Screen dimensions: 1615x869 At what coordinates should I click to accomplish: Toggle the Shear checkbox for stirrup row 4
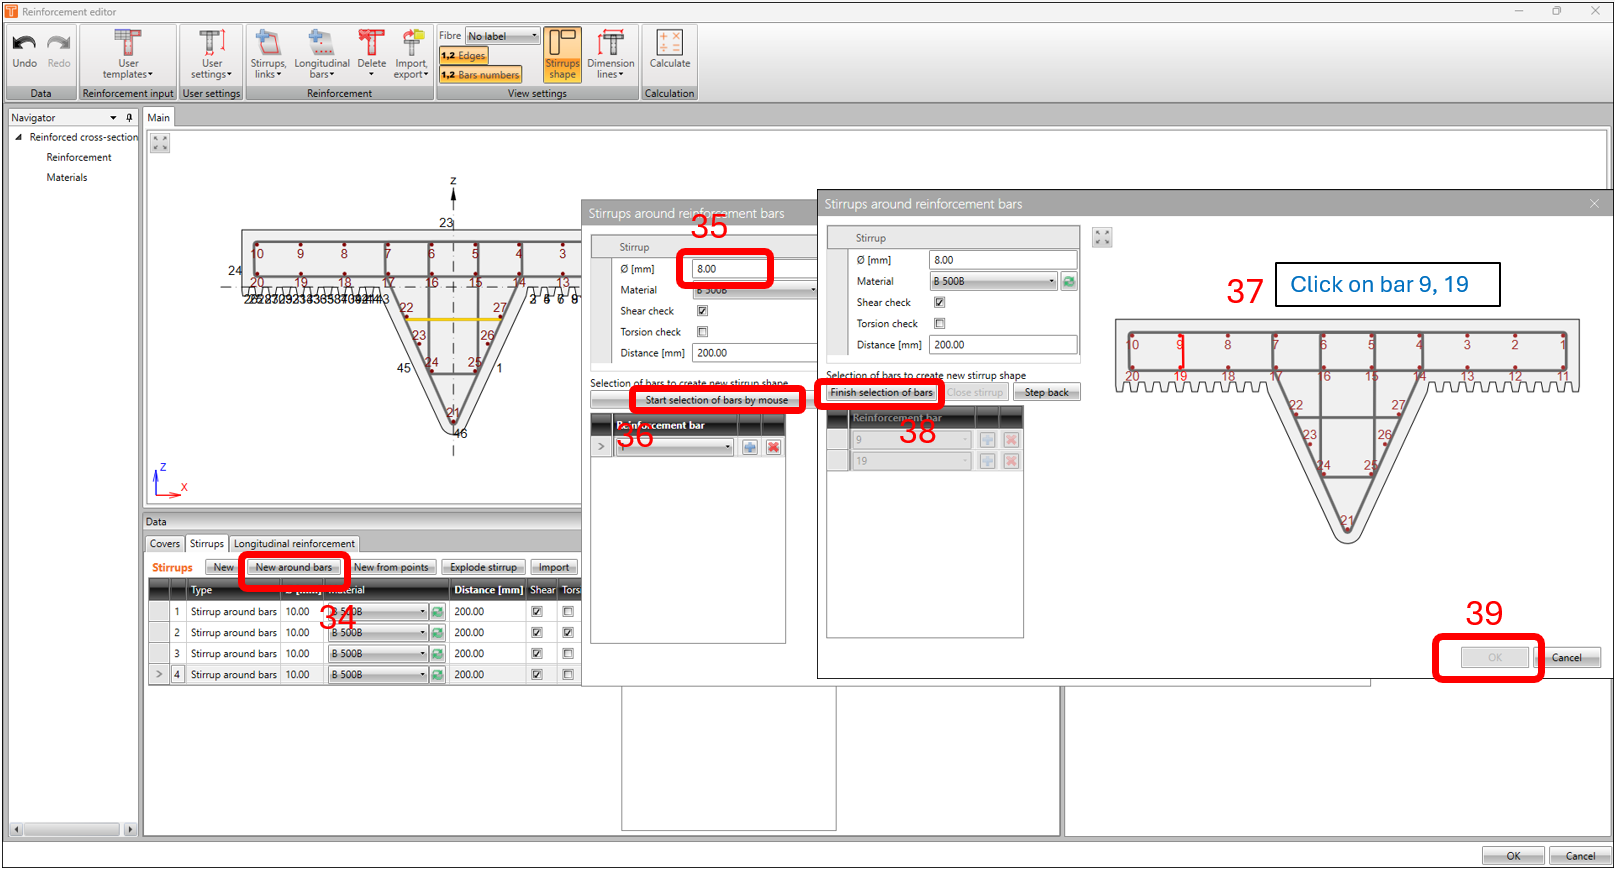point(537,675)
